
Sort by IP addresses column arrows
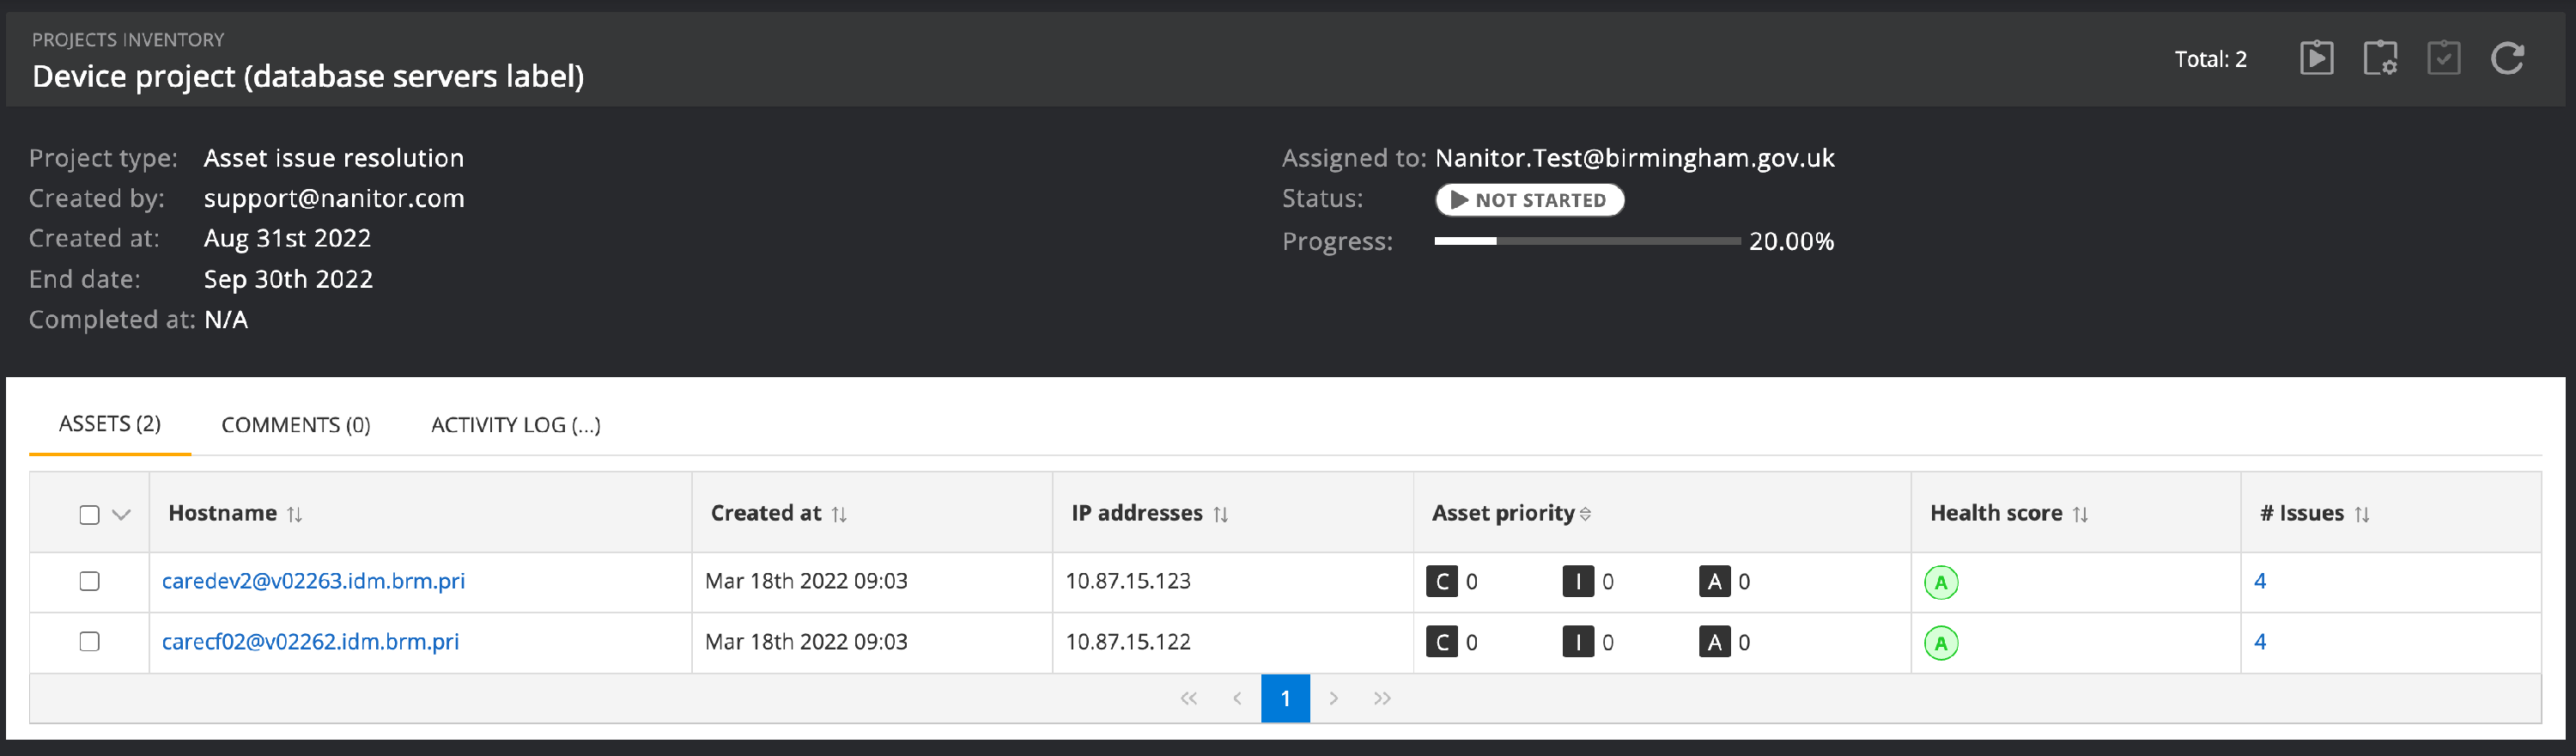pos(1221,514)
